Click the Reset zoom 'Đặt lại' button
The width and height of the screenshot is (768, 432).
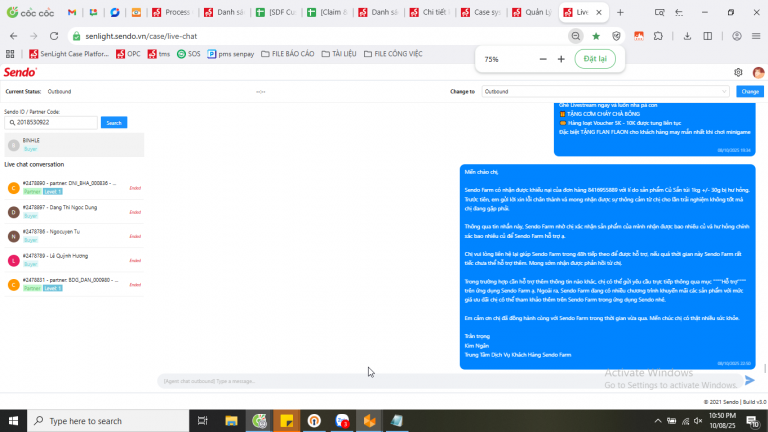(595, 59)
